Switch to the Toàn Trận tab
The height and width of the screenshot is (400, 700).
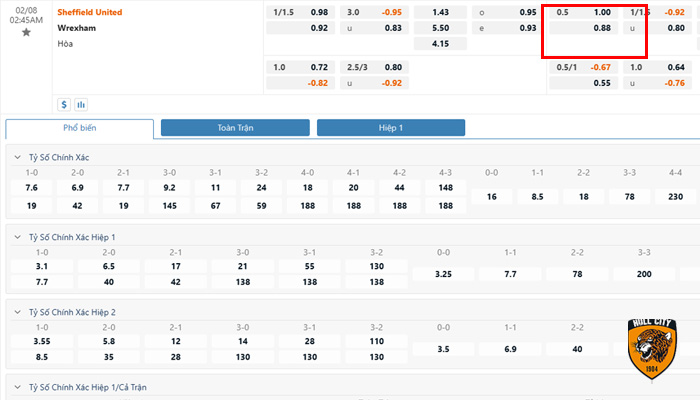pyautogui.click(x=234, y=128)
